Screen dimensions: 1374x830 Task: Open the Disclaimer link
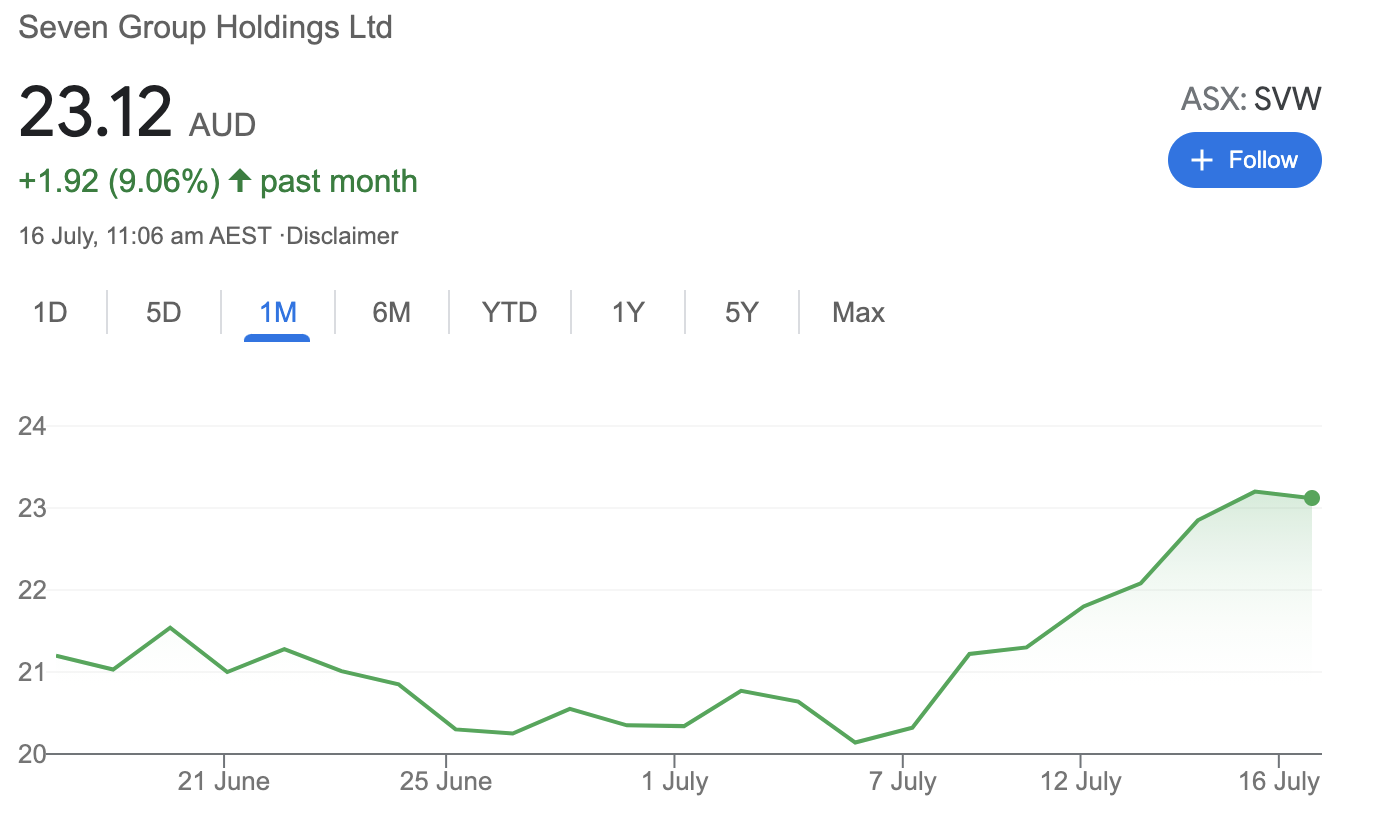click(x=342, y=237)
